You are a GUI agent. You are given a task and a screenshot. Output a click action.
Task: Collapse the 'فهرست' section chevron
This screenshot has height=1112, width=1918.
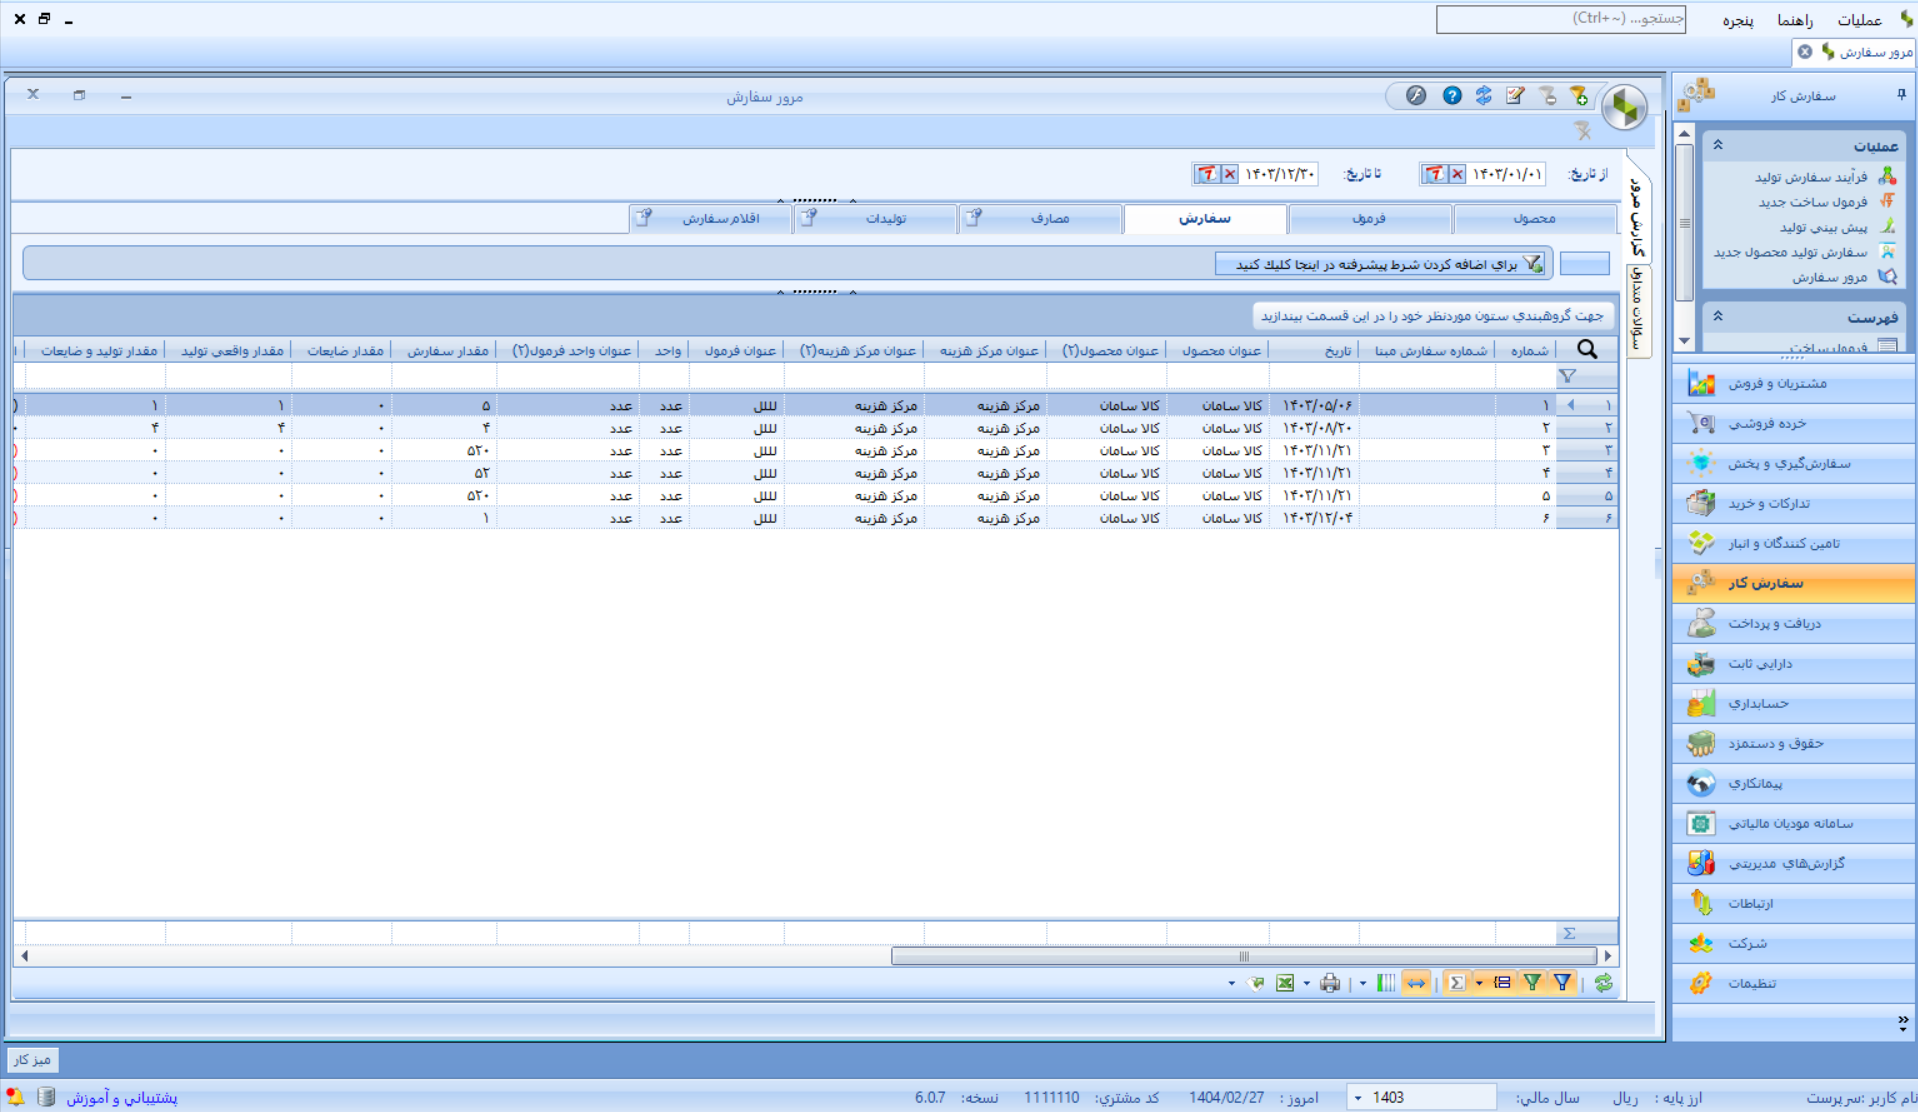point(1718,317)
